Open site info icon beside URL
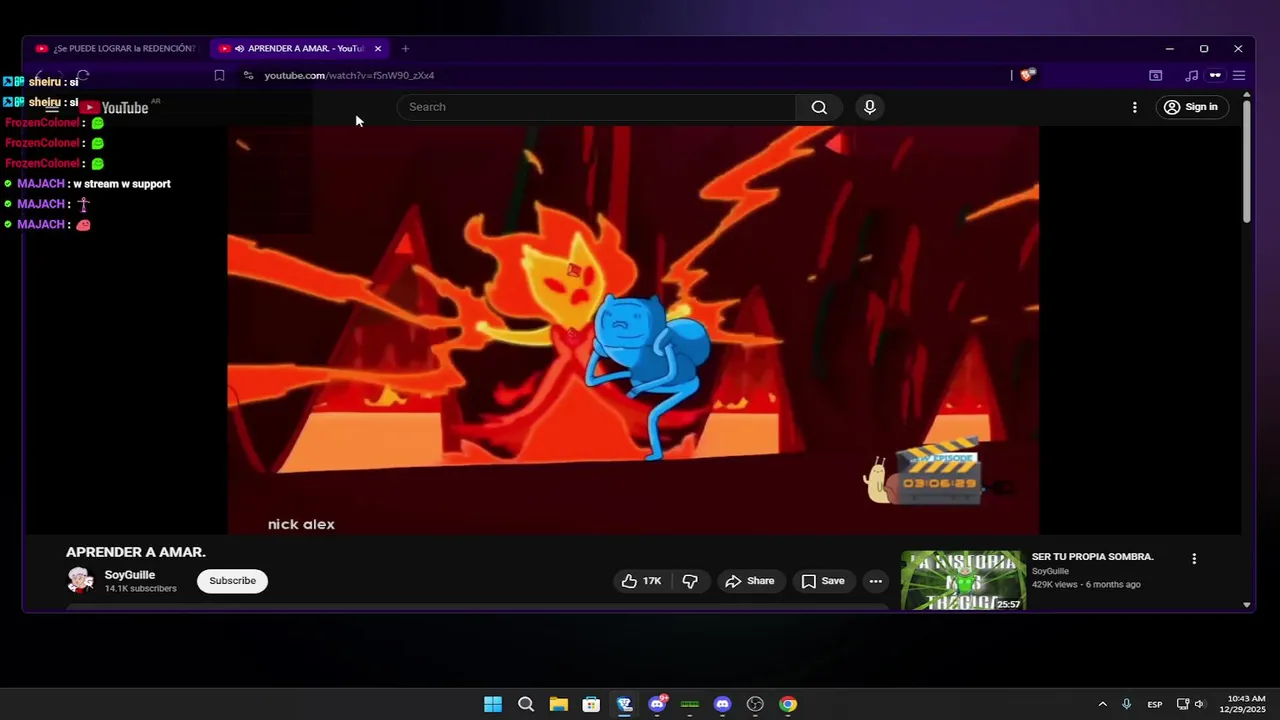Image resolution: width=1280 pixels, height=720 pixels. [x=248, y=75]
